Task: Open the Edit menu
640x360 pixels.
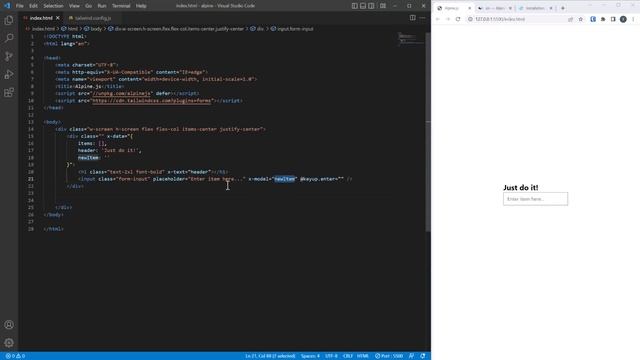Action: [x=33, y=6]
